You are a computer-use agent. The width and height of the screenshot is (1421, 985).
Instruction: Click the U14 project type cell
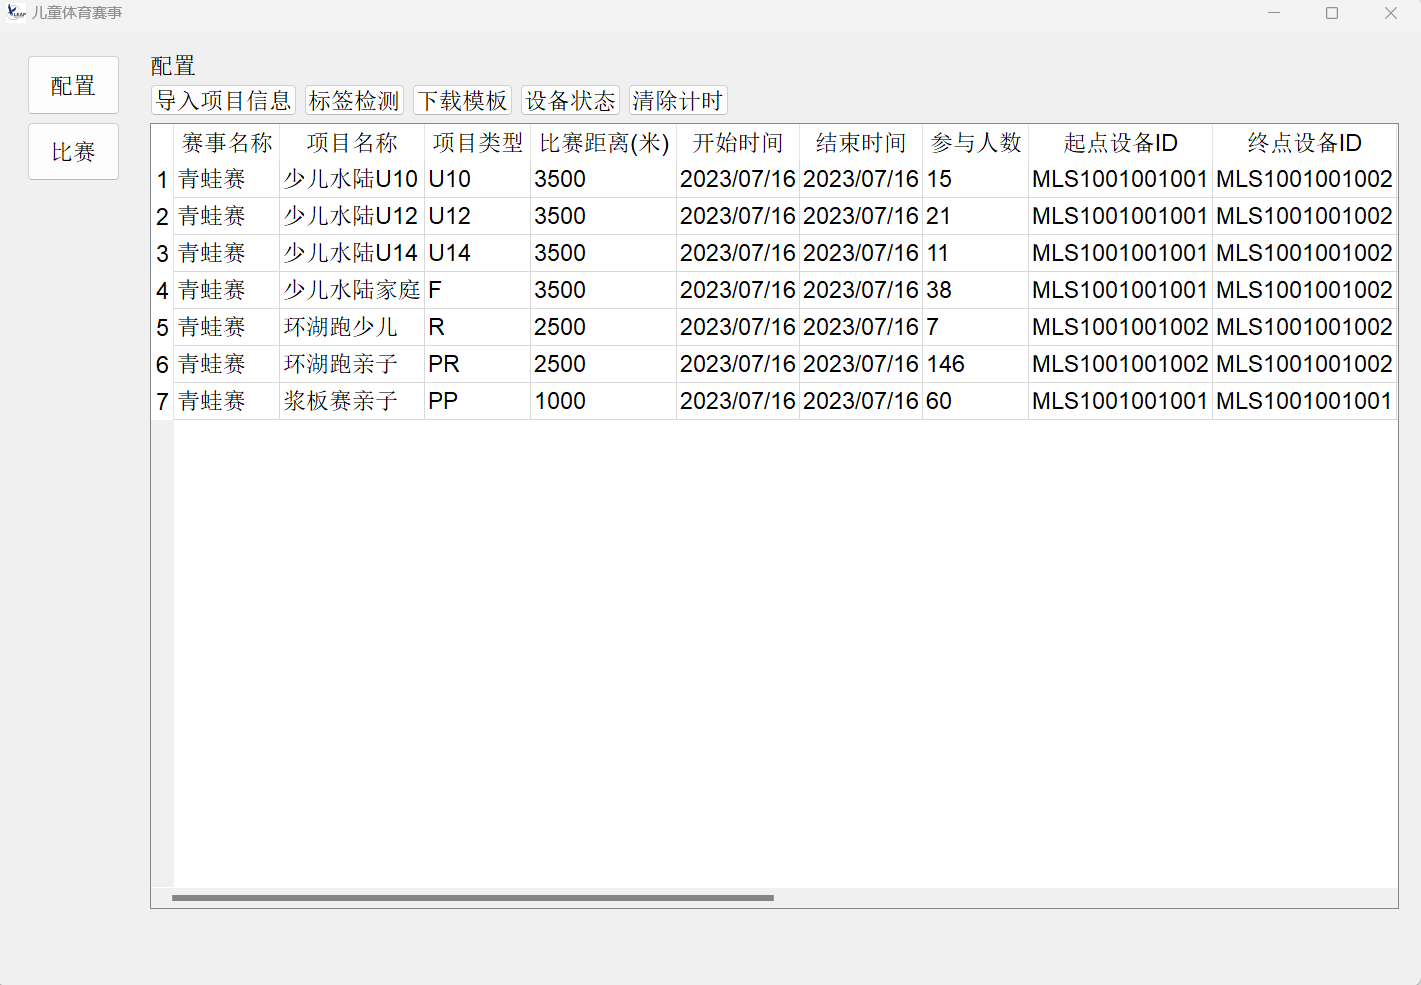point(478,253)
